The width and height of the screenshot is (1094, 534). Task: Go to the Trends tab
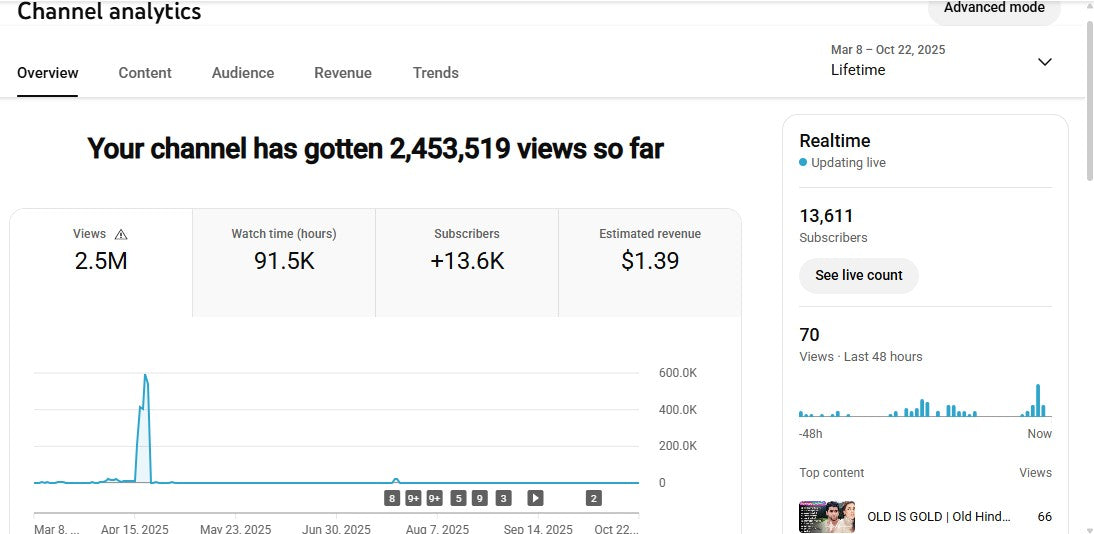point(436,73)
